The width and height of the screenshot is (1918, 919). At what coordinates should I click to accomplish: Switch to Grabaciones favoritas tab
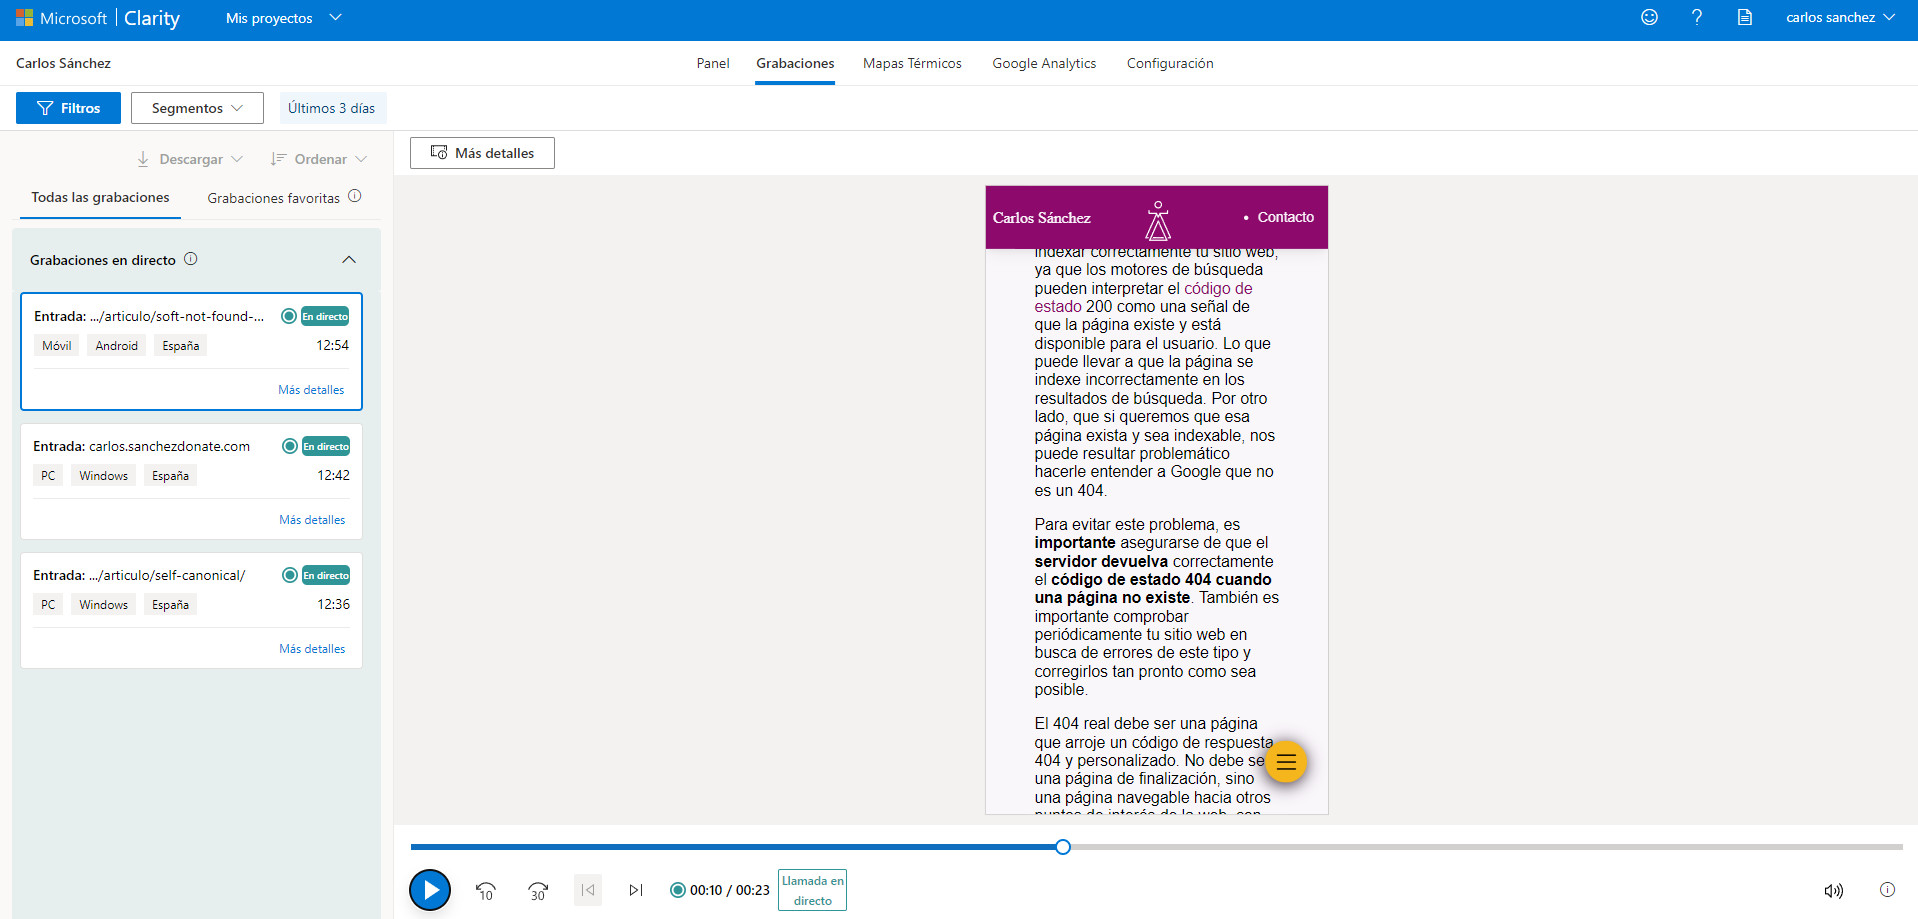[274, 198]
